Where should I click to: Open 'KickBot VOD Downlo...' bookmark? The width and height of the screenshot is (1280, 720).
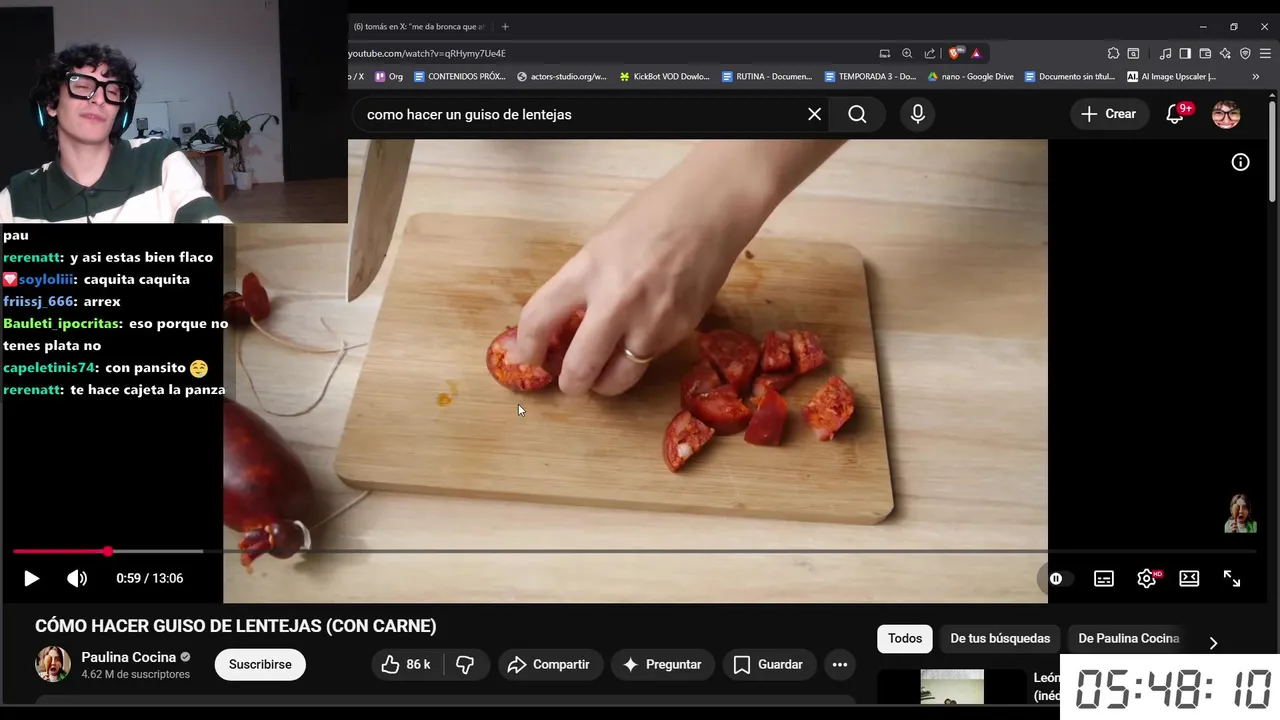665,76
